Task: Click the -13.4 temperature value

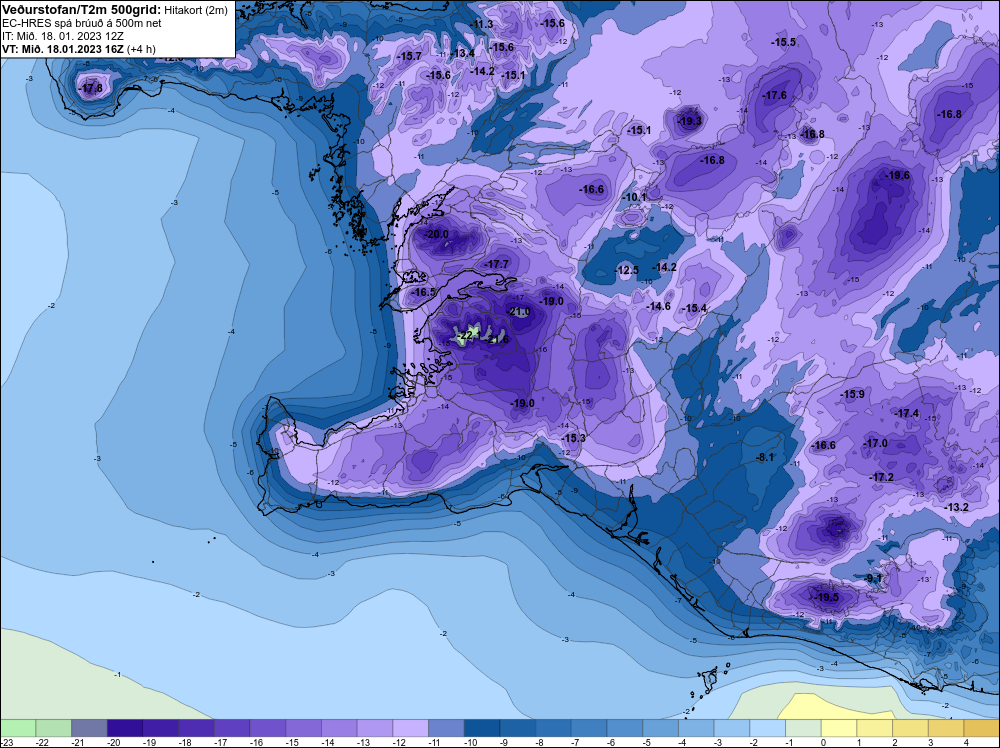Action: pyautogui.click(x=462, y=53)
